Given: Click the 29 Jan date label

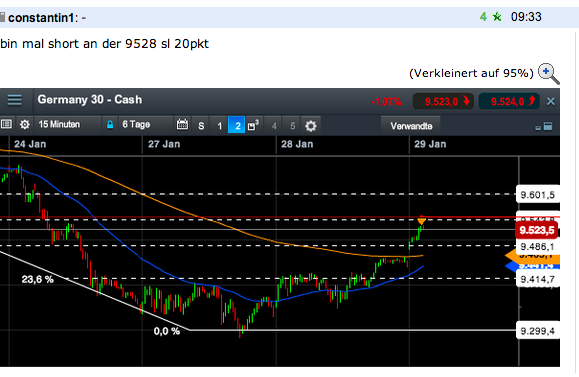Looking at the screenshot, I should coord(430,144).
